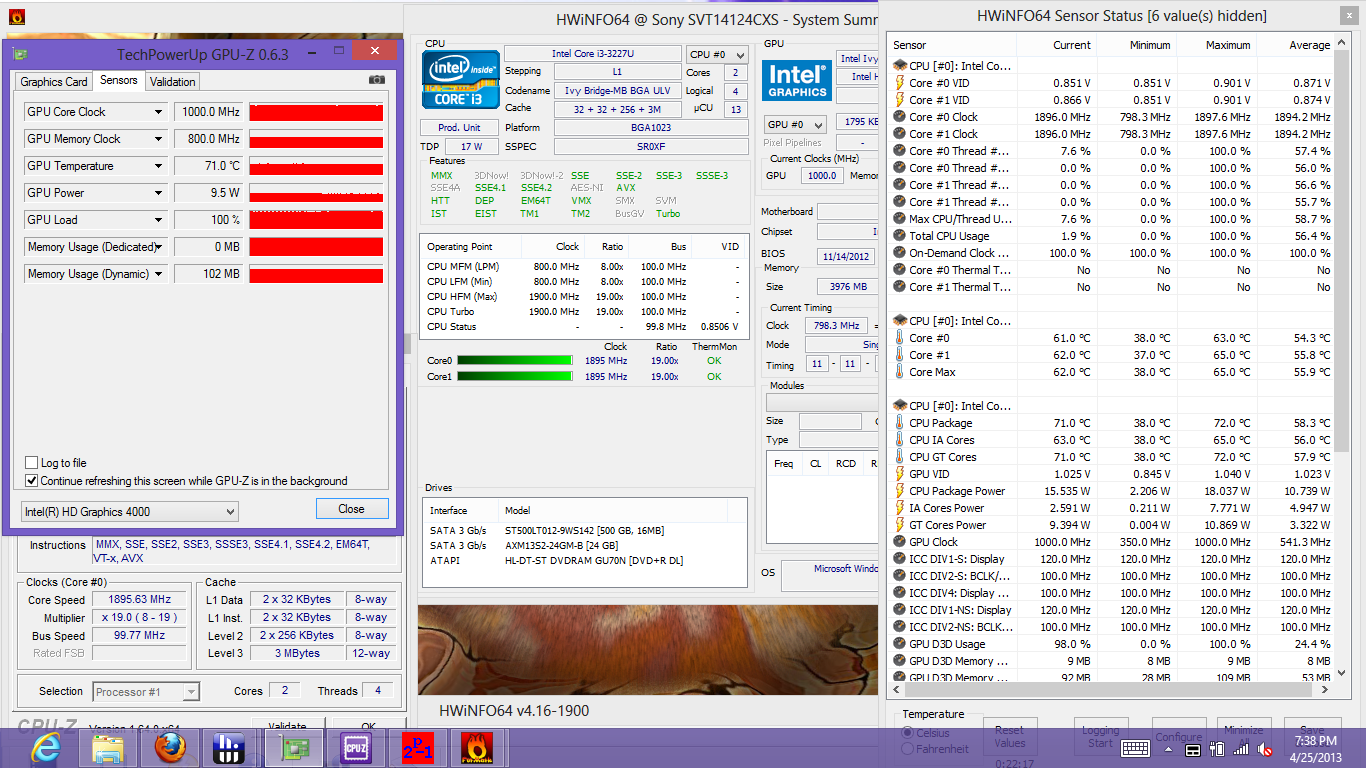Open the Validation tab in GPU-Z

[173, 82]
